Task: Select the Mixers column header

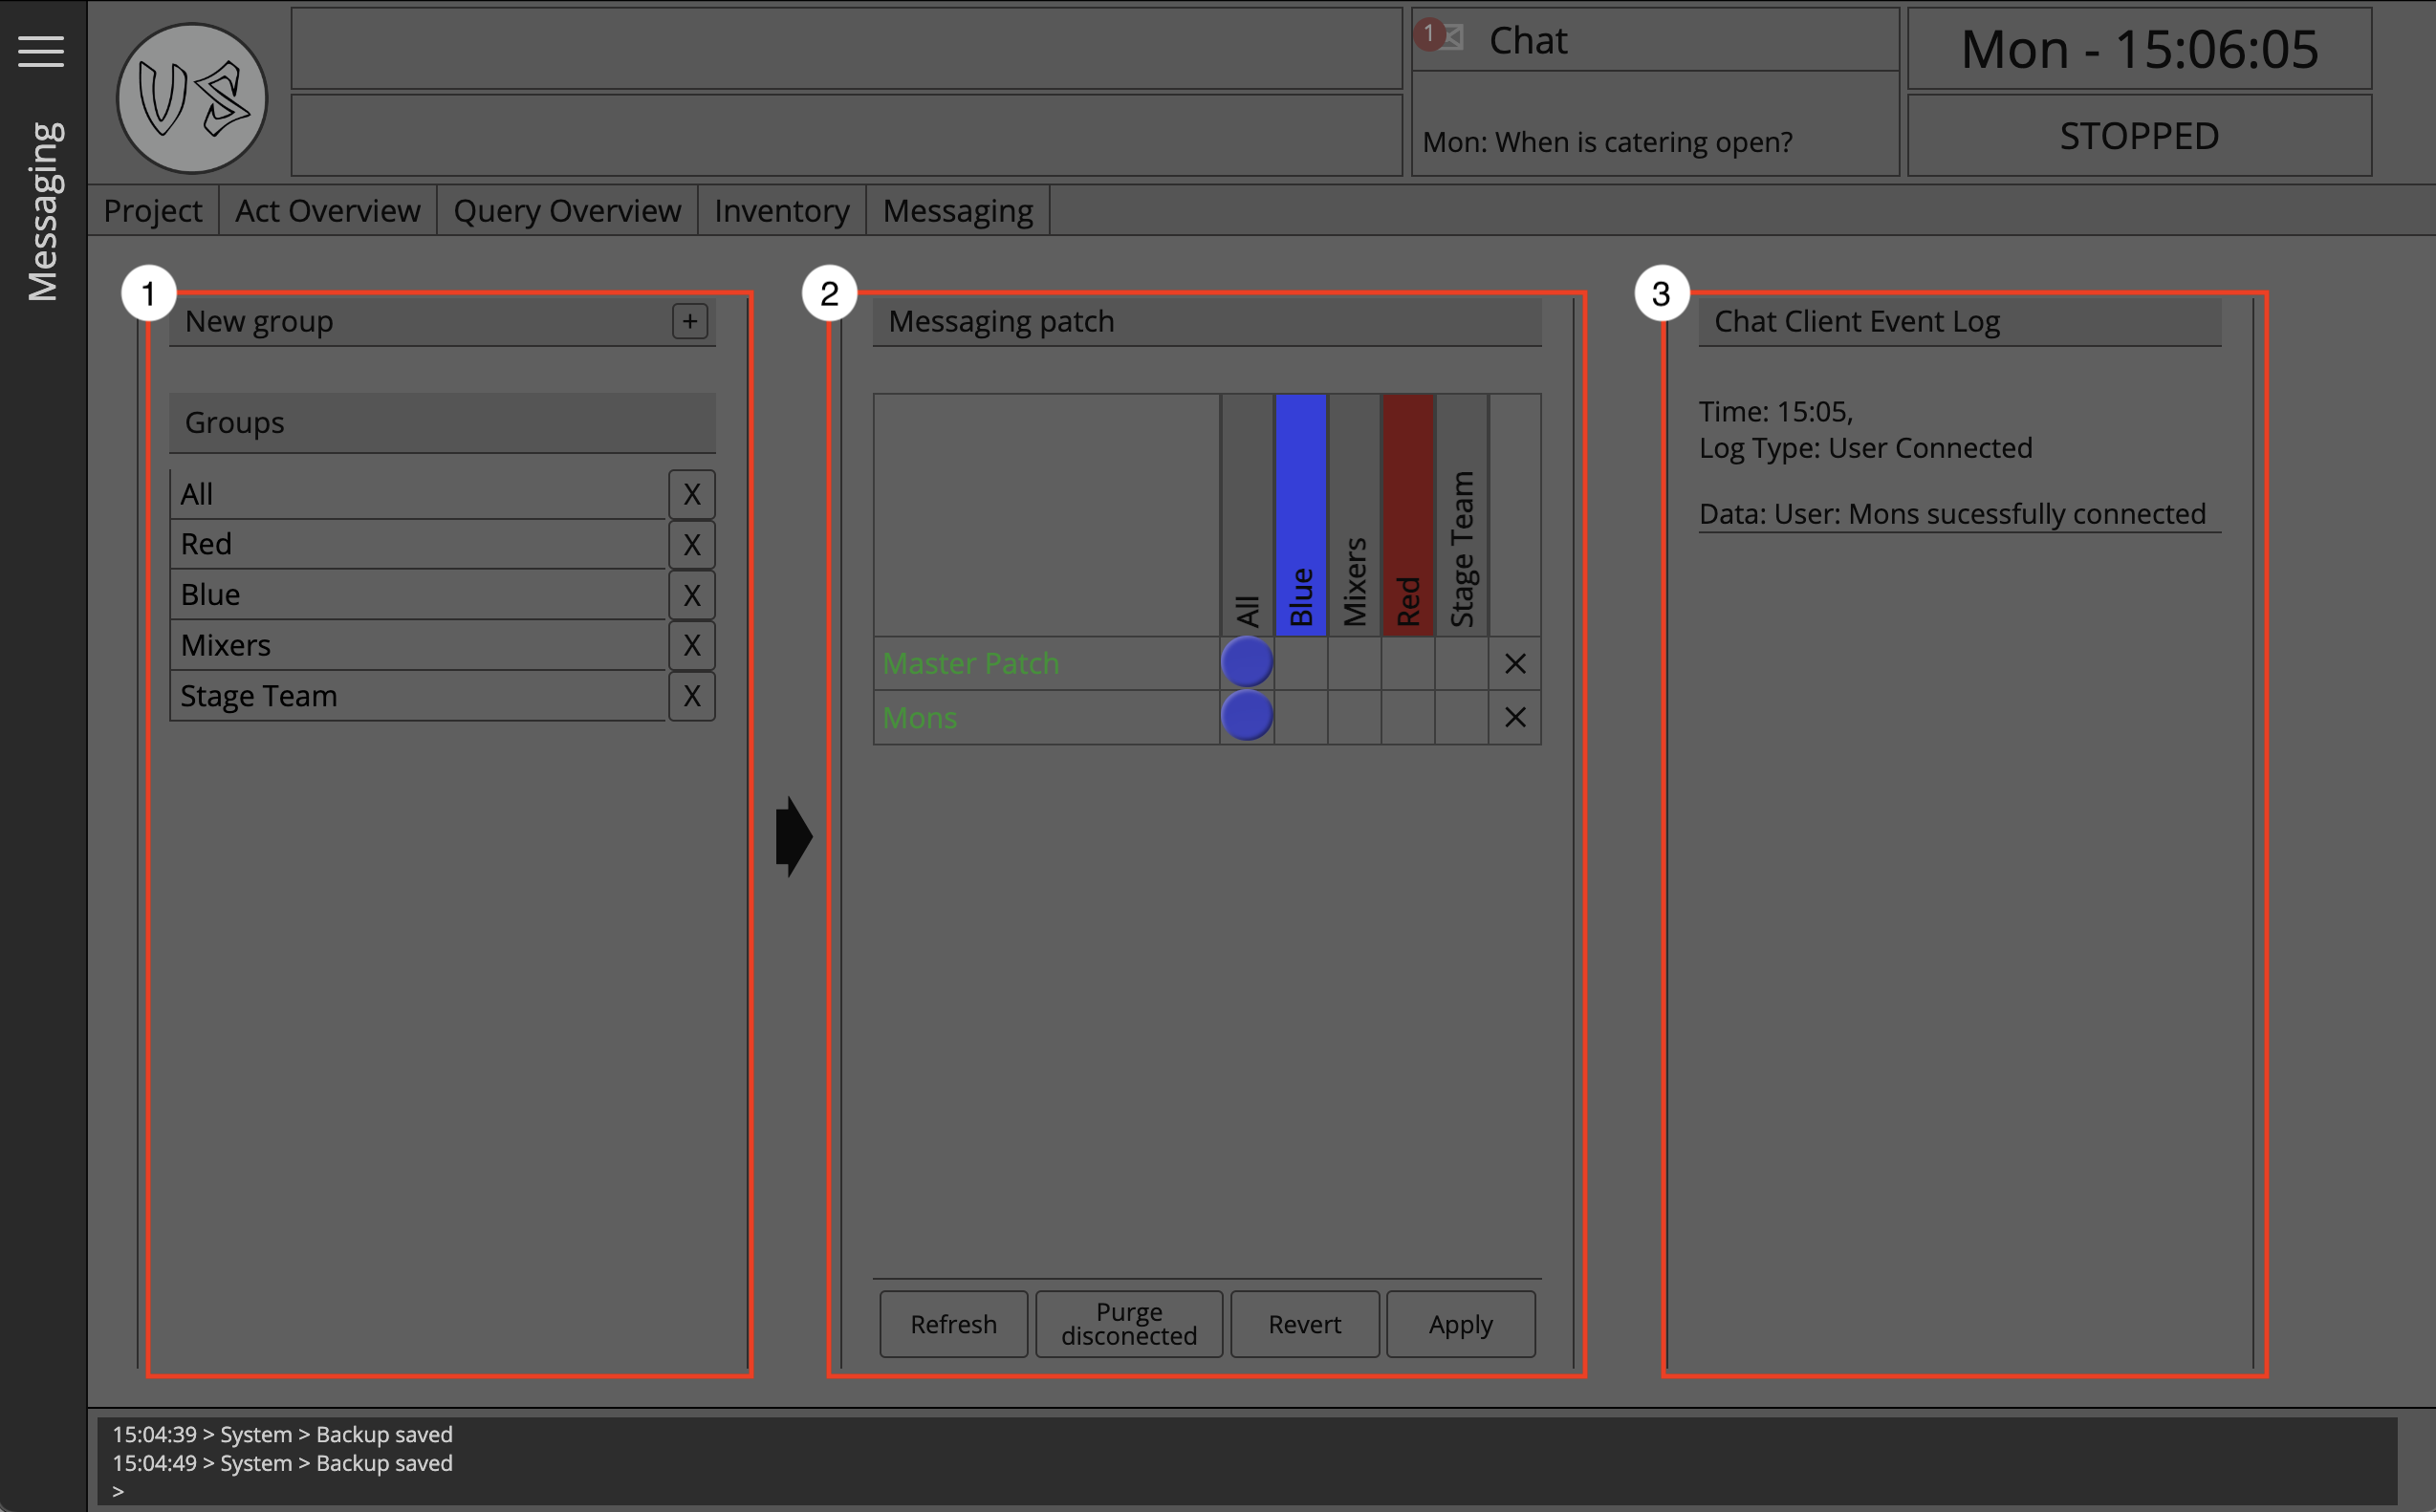Action: (1355, 515)
